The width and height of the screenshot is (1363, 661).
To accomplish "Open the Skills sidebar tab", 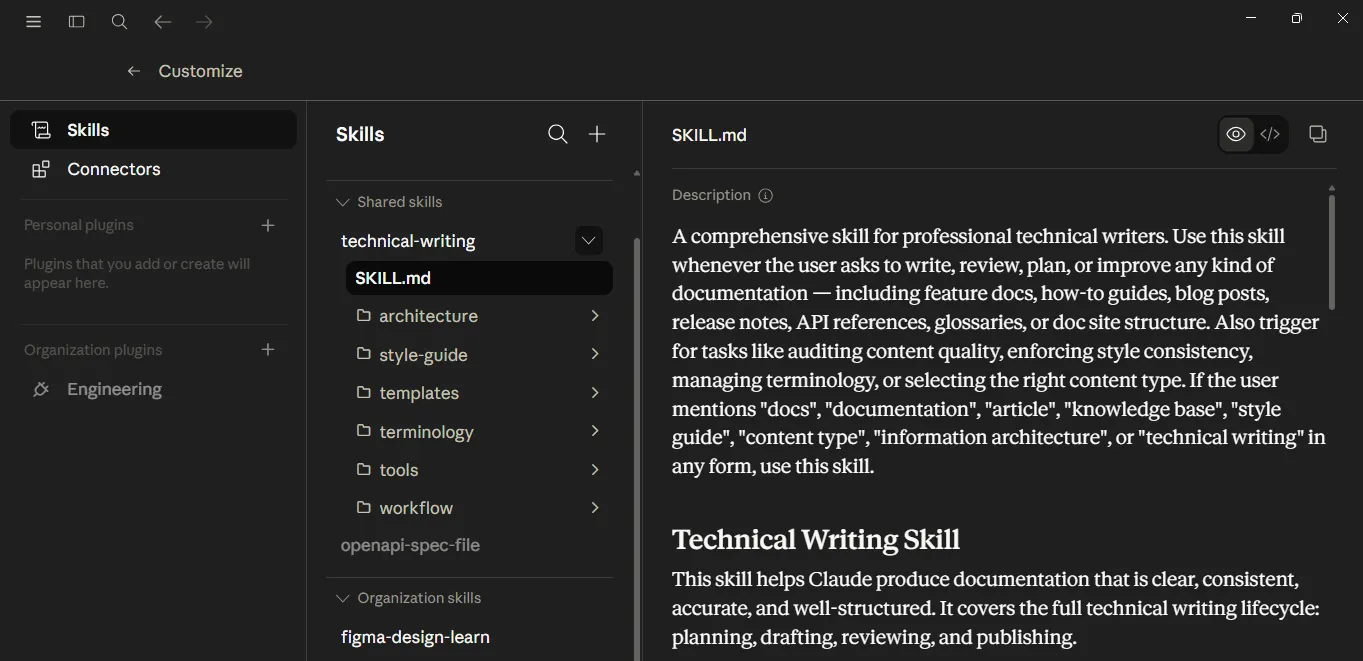I will click(153, 130).
